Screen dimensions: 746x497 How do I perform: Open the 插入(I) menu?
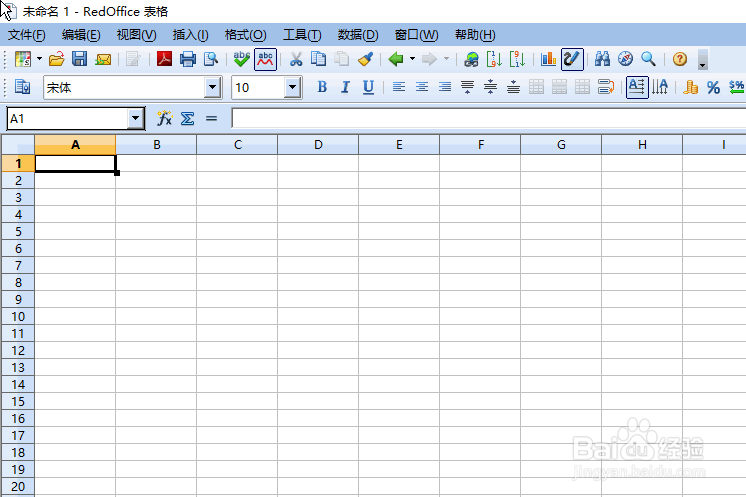[x=190, y=35]
